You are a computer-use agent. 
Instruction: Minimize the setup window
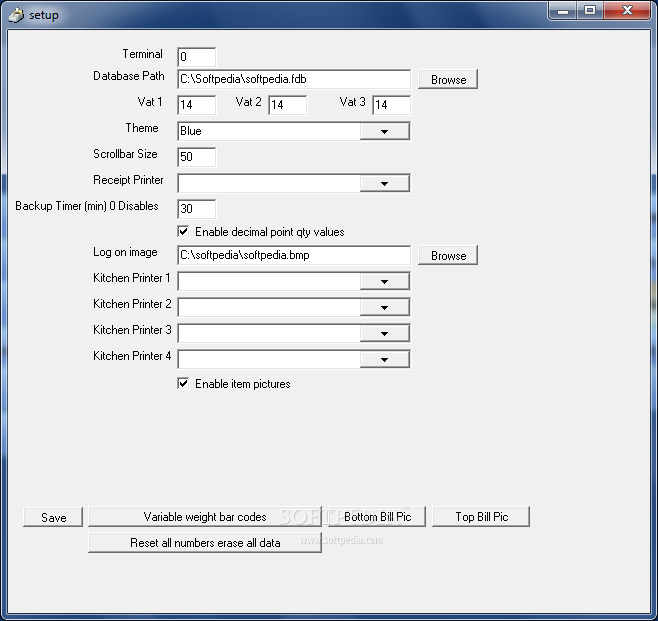click(563, 10)
